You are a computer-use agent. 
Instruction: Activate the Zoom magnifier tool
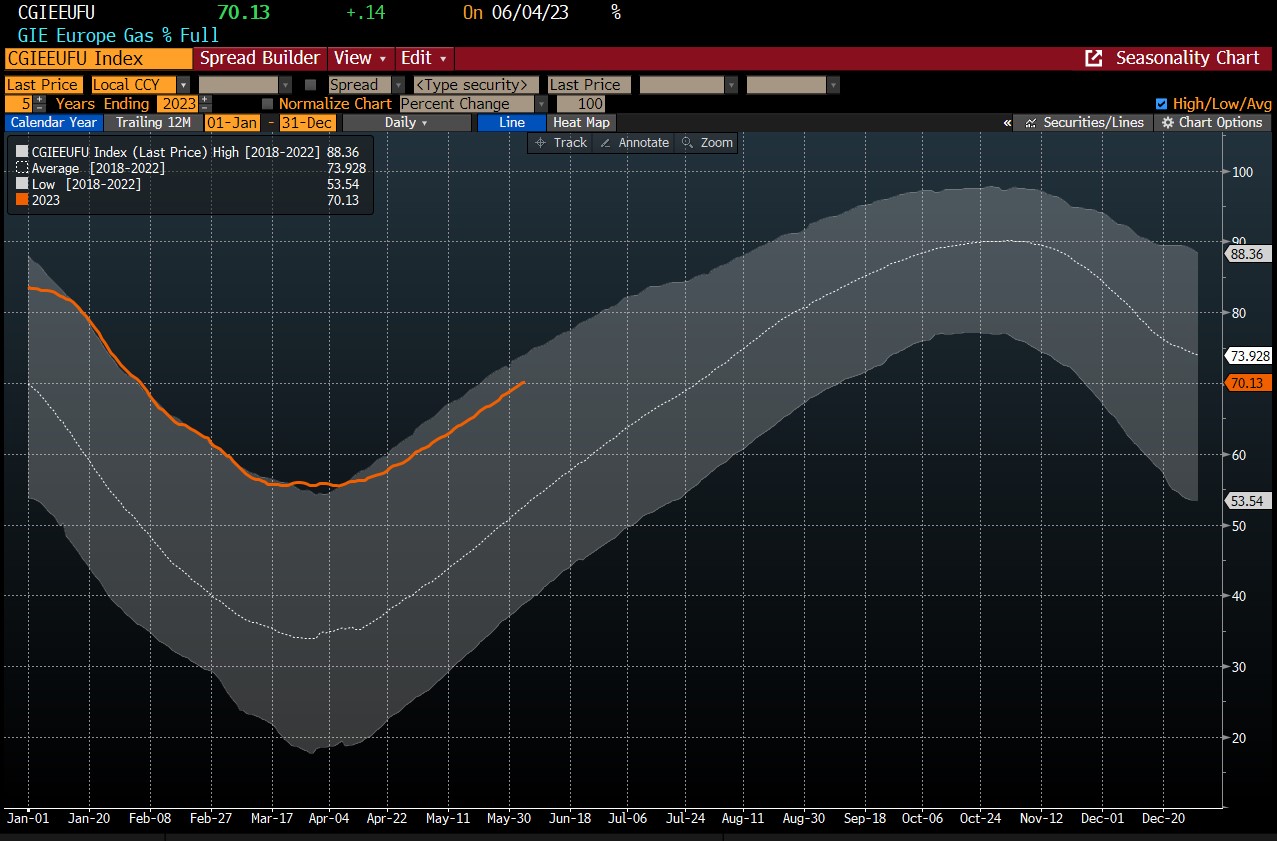(707, 143)
